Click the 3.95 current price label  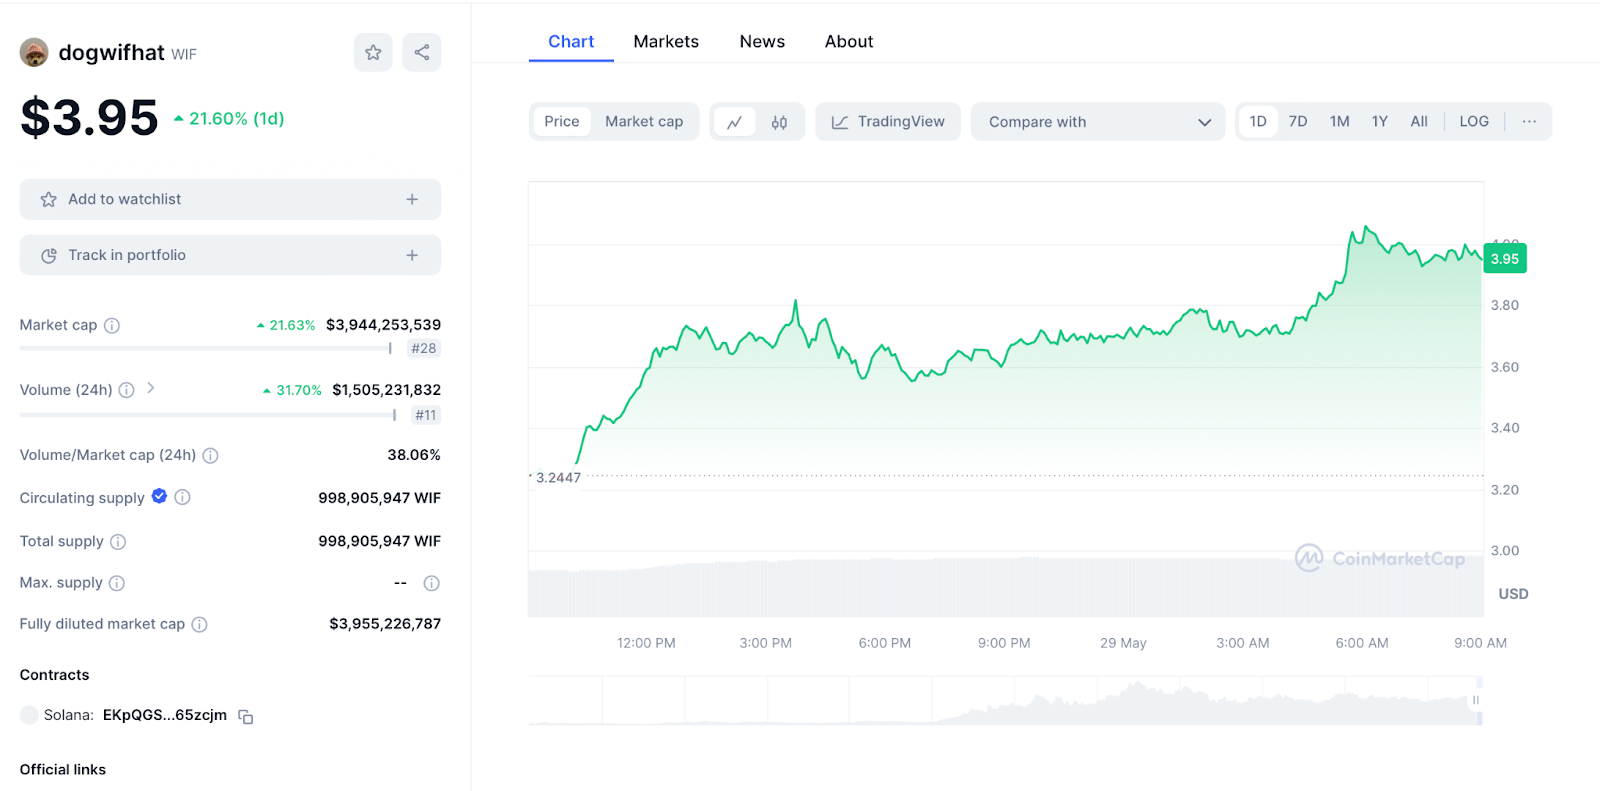pyautogui.click(x=1505, y=259)
